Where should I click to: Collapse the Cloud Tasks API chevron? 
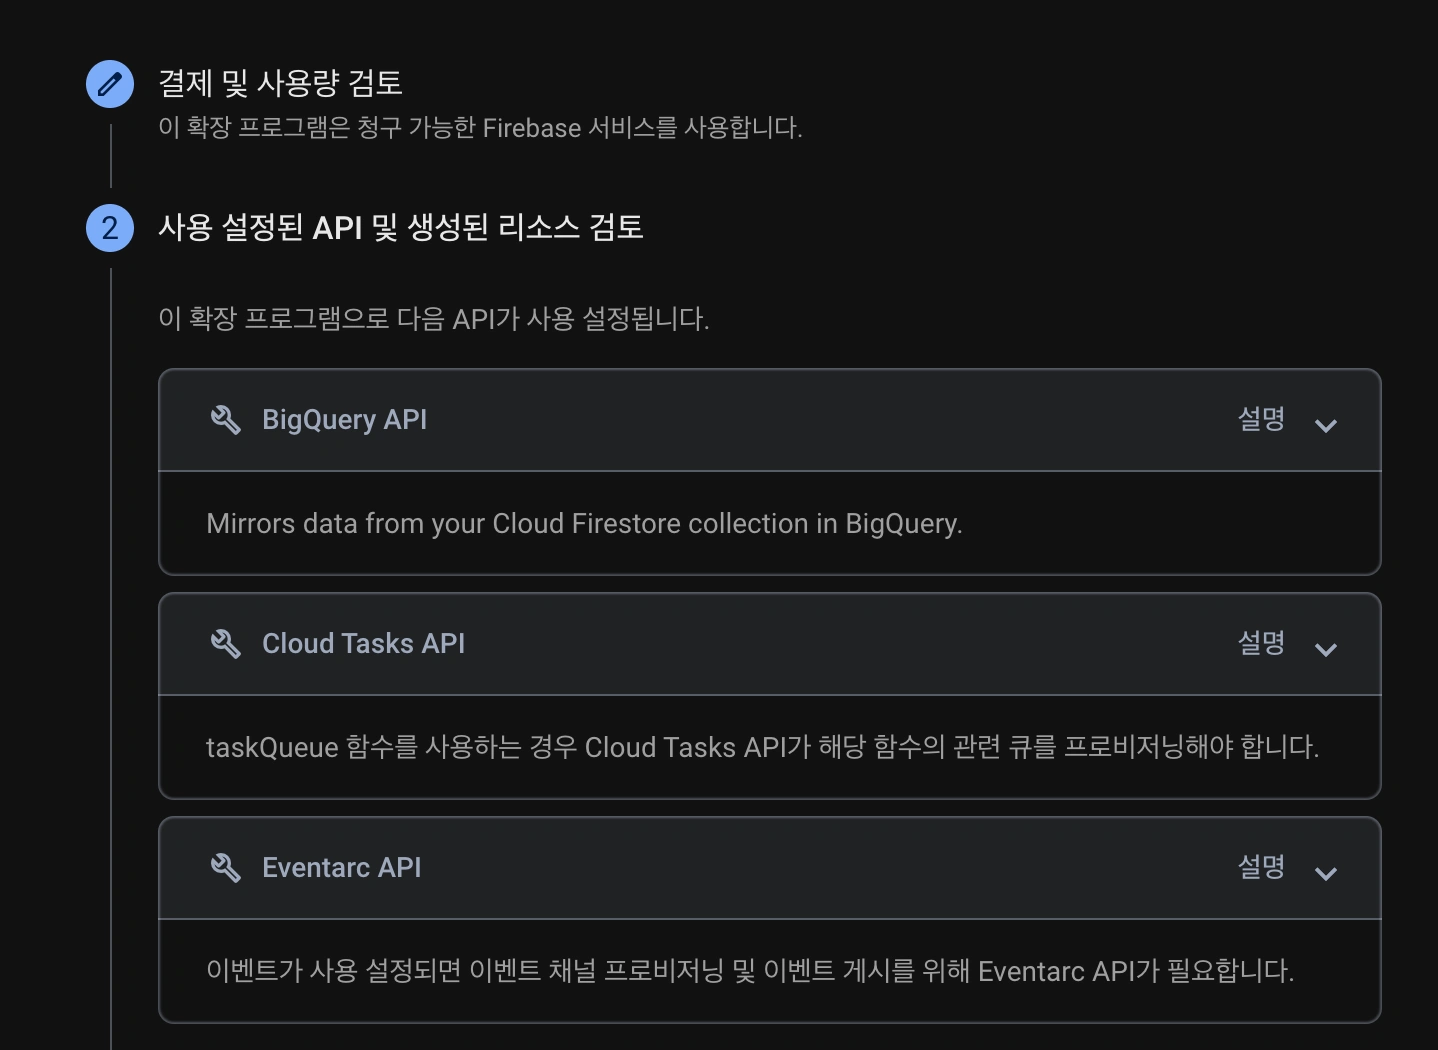(1326, 649)
